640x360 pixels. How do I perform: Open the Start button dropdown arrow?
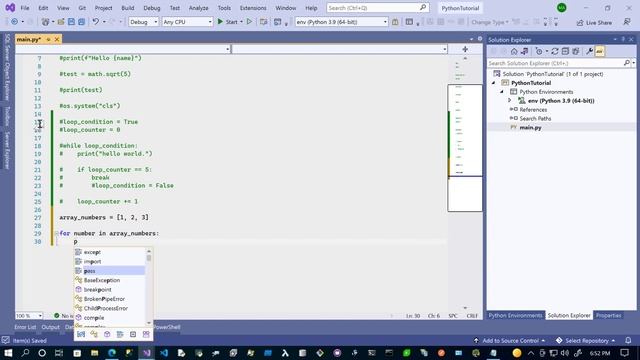click(x=241, y=22)
